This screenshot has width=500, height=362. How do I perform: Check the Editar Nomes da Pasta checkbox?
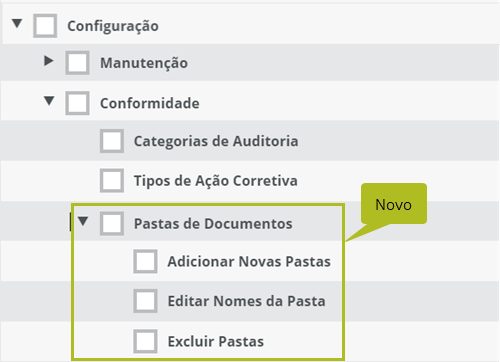click(145, 301)
